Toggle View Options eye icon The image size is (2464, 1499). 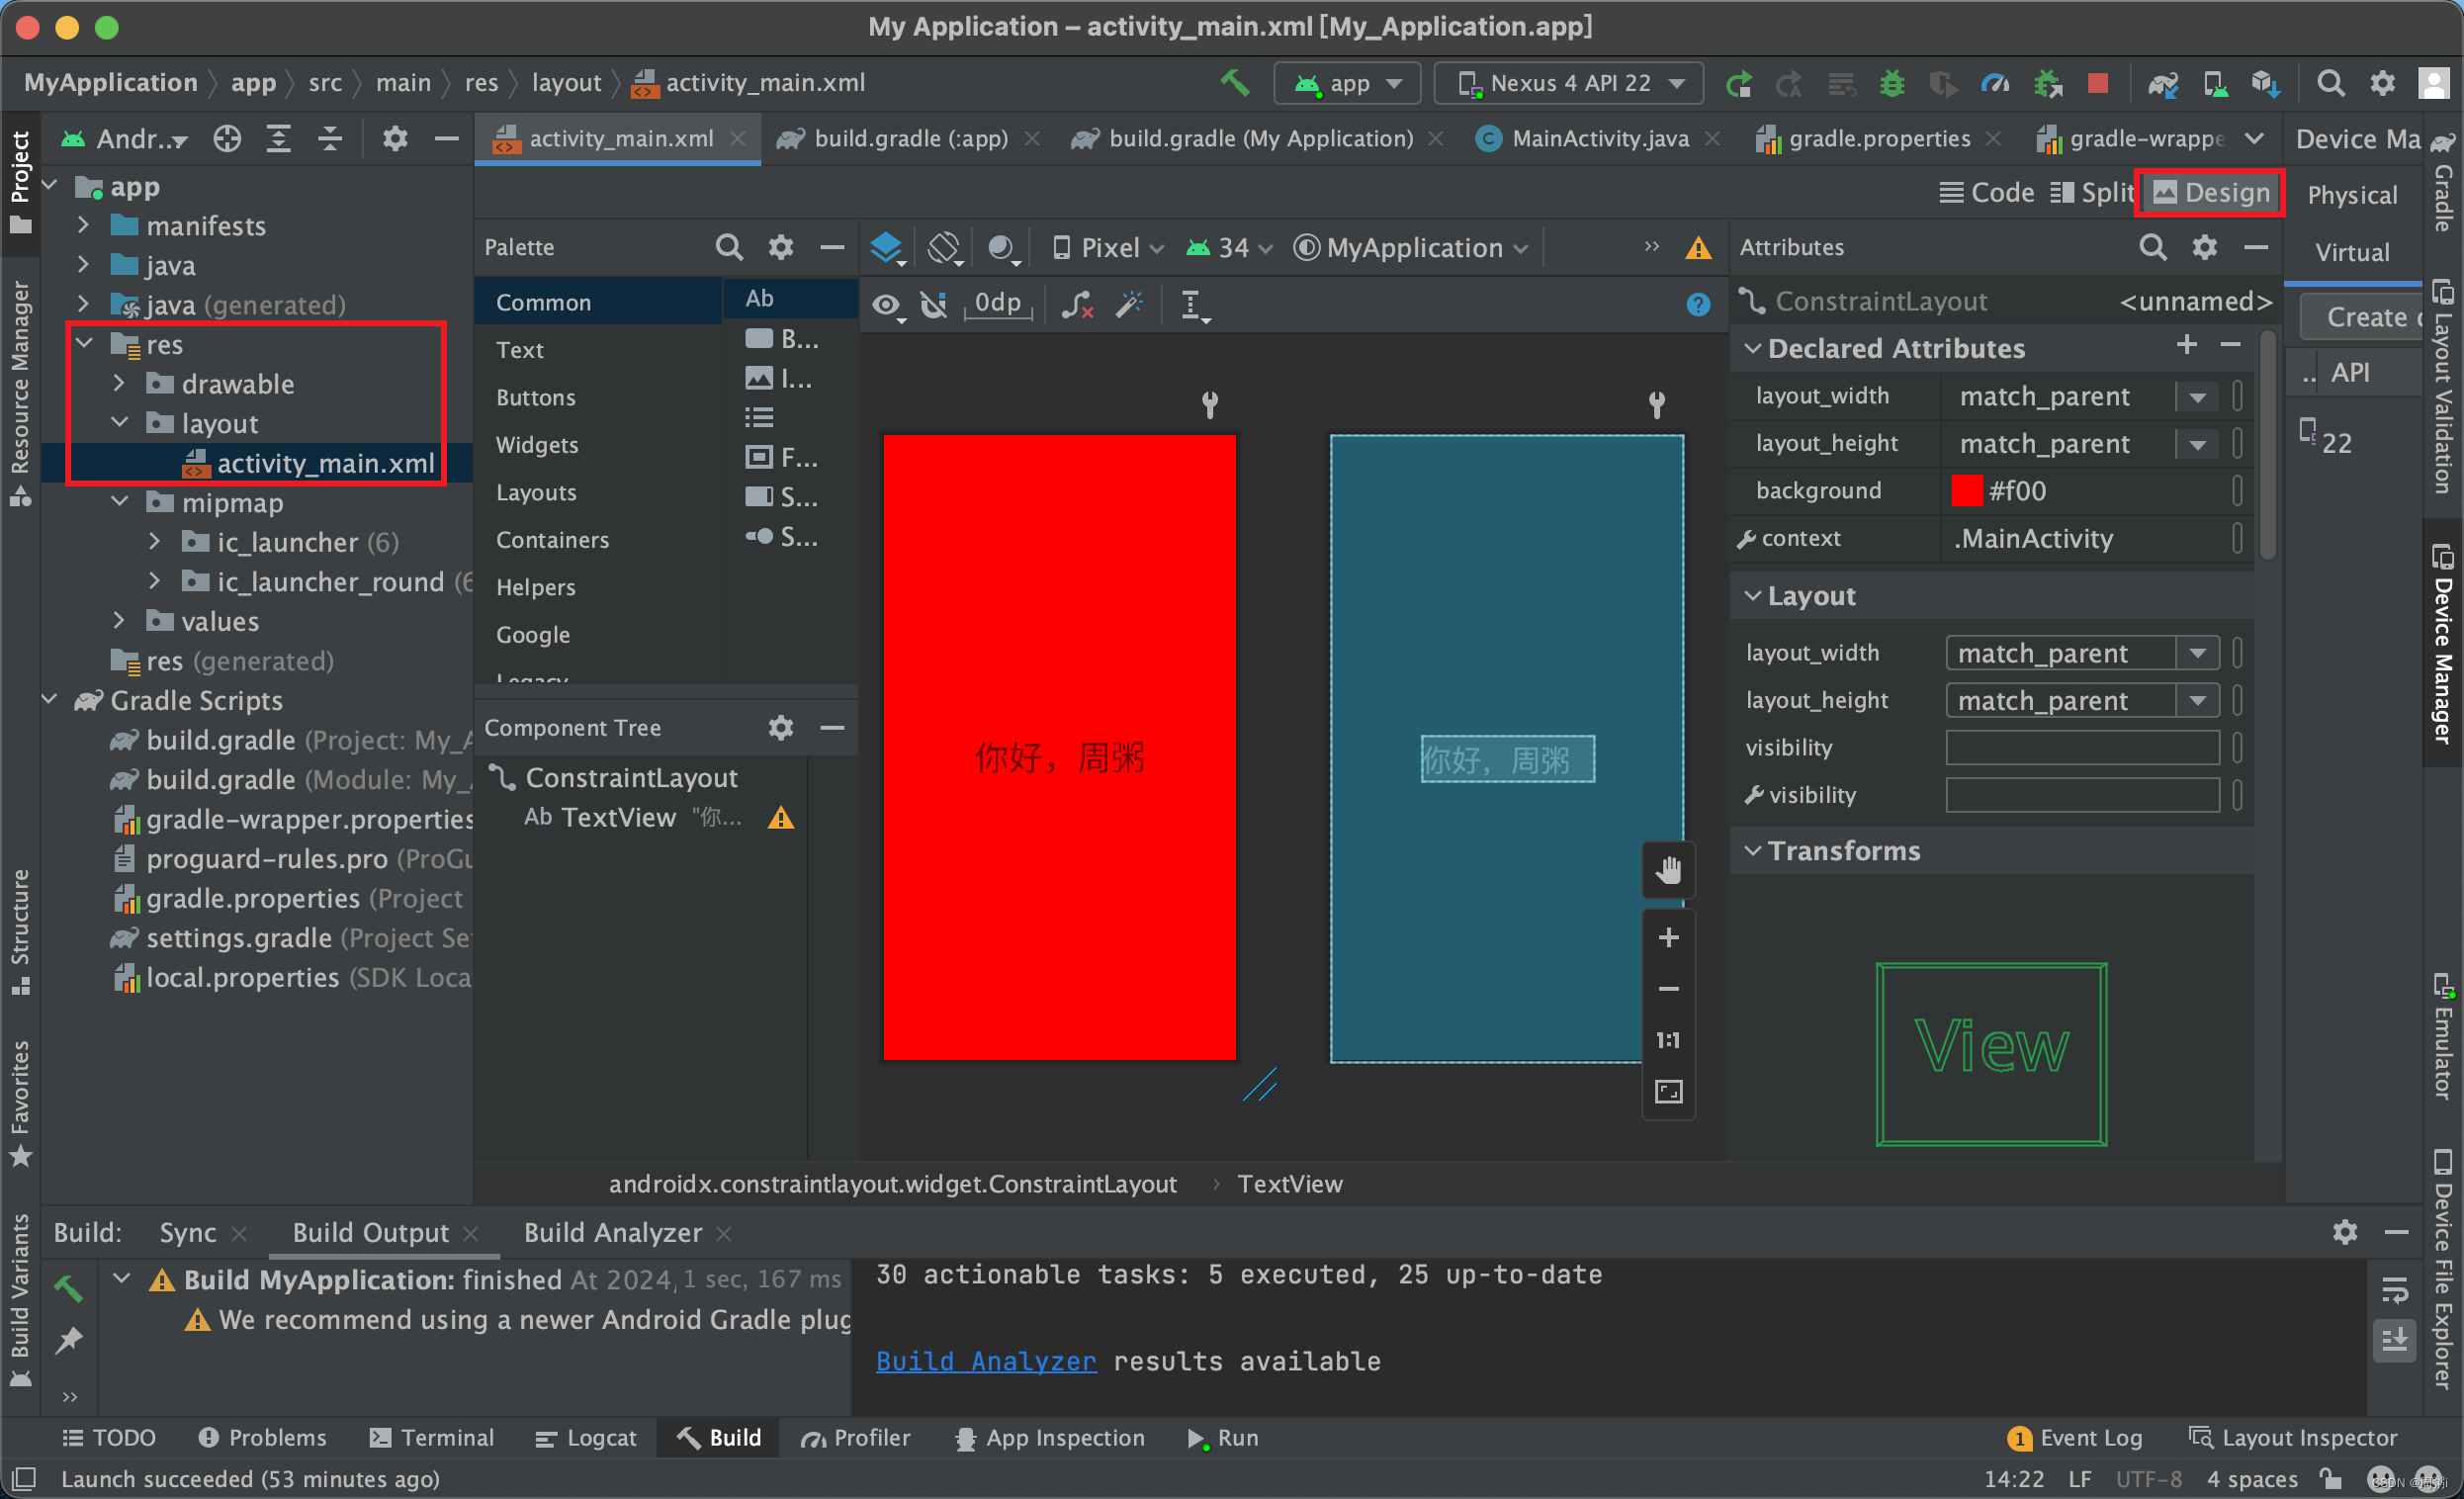(886, 304)
